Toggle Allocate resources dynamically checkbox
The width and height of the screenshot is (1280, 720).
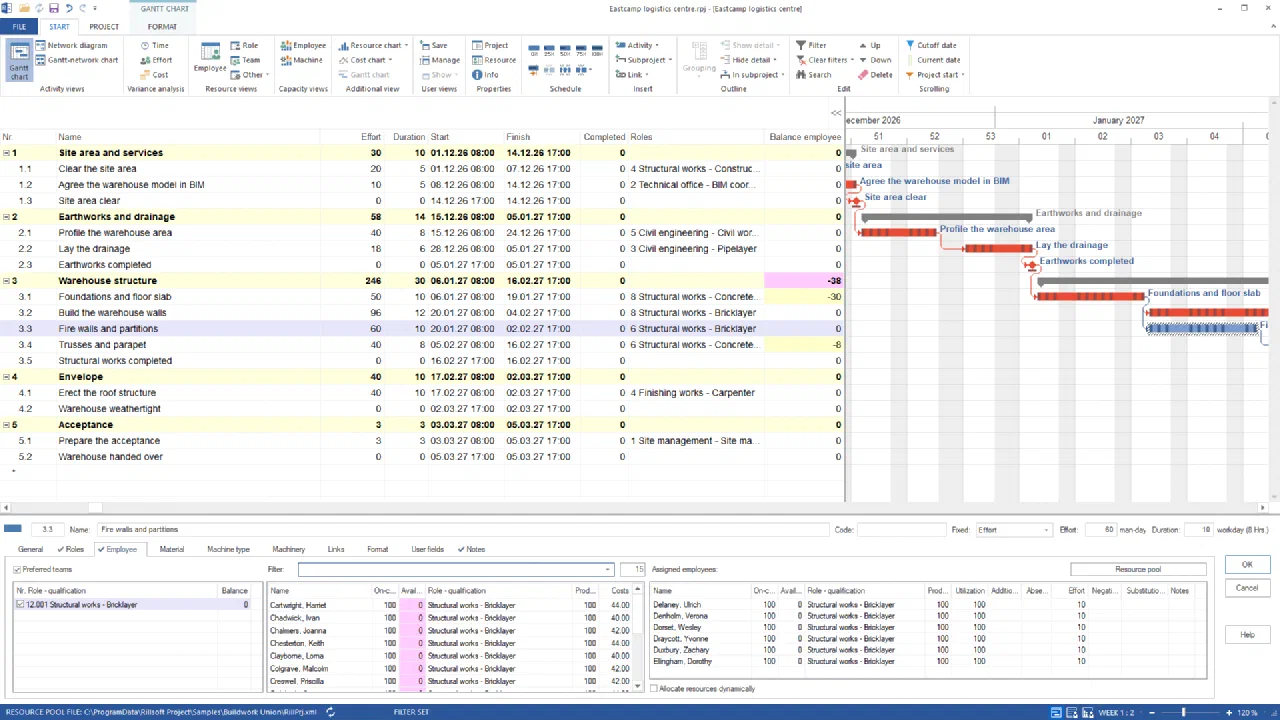(654, 688)
